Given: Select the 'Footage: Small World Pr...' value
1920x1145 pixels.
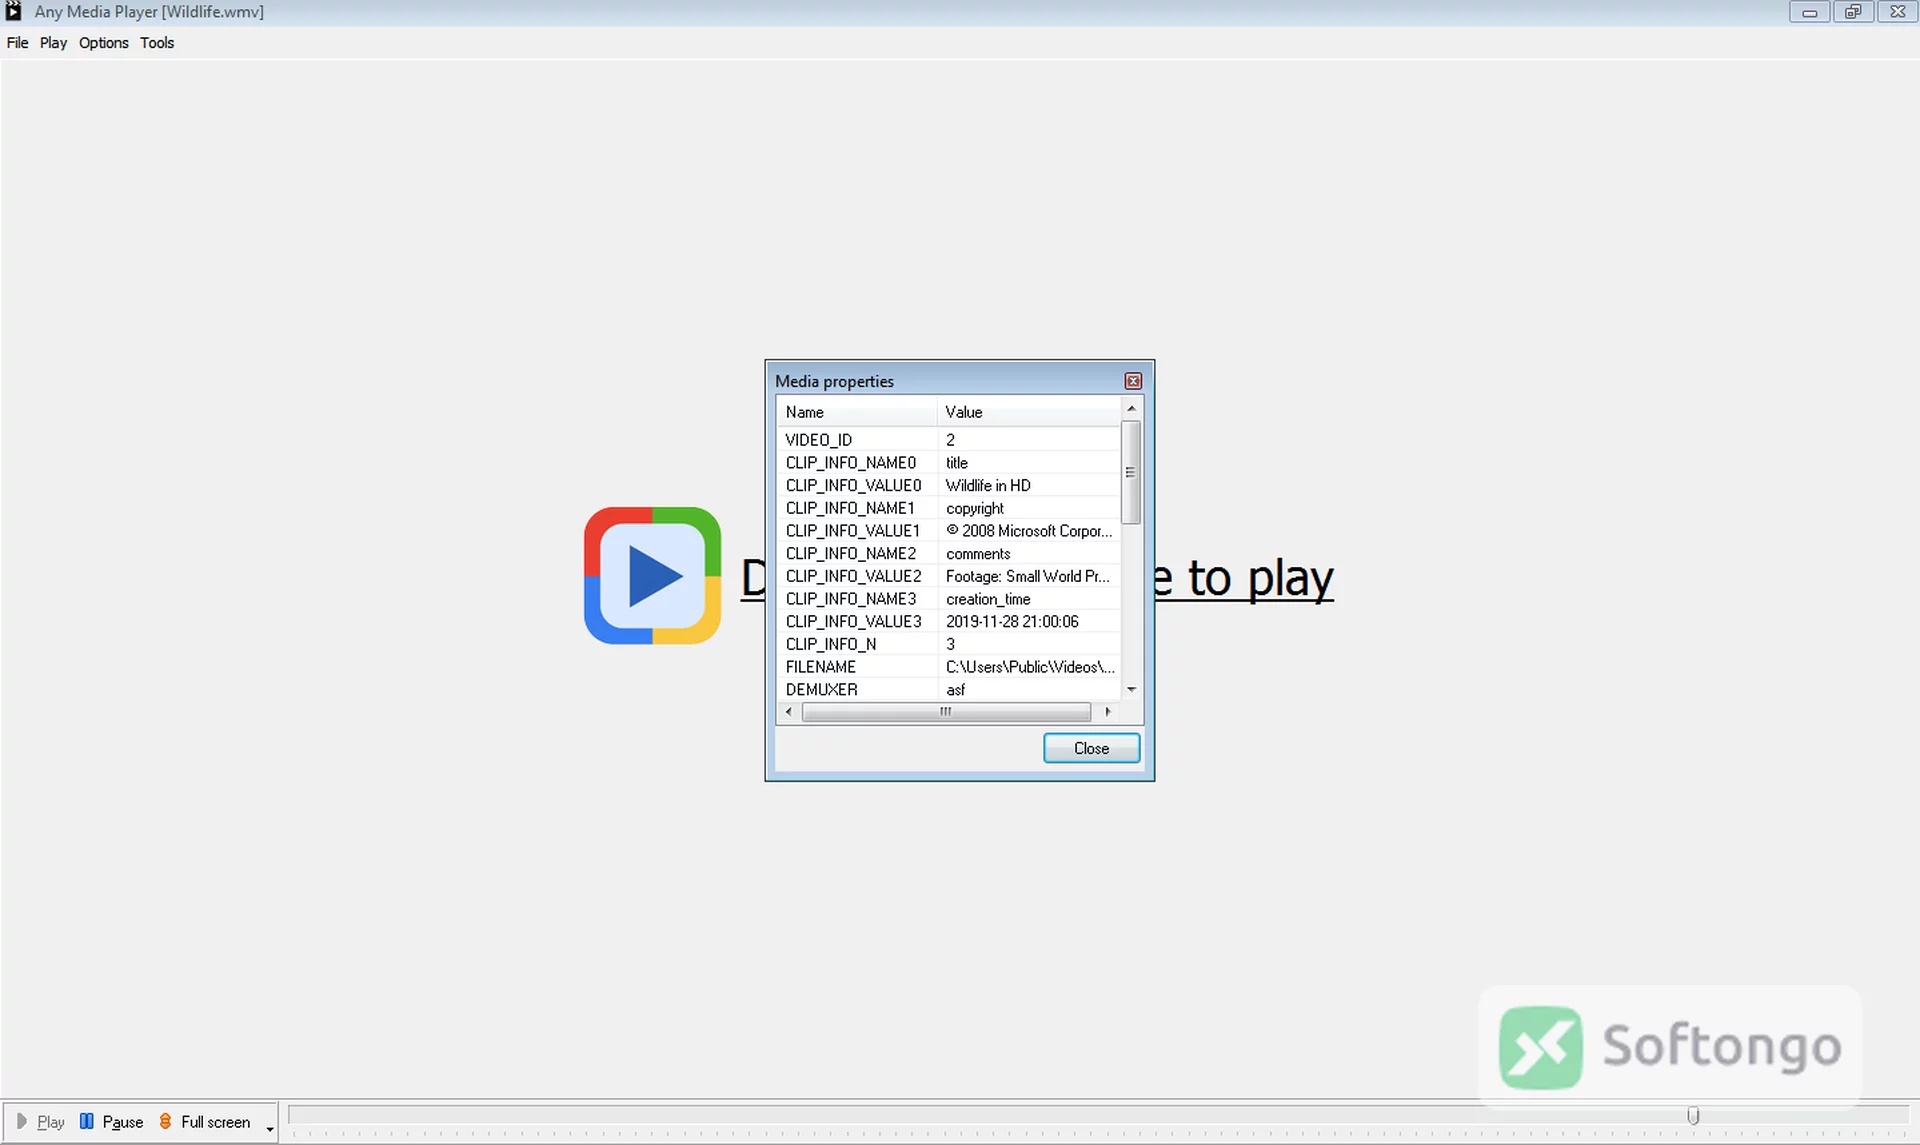Looking at the screenshot, I should 1028,577.
